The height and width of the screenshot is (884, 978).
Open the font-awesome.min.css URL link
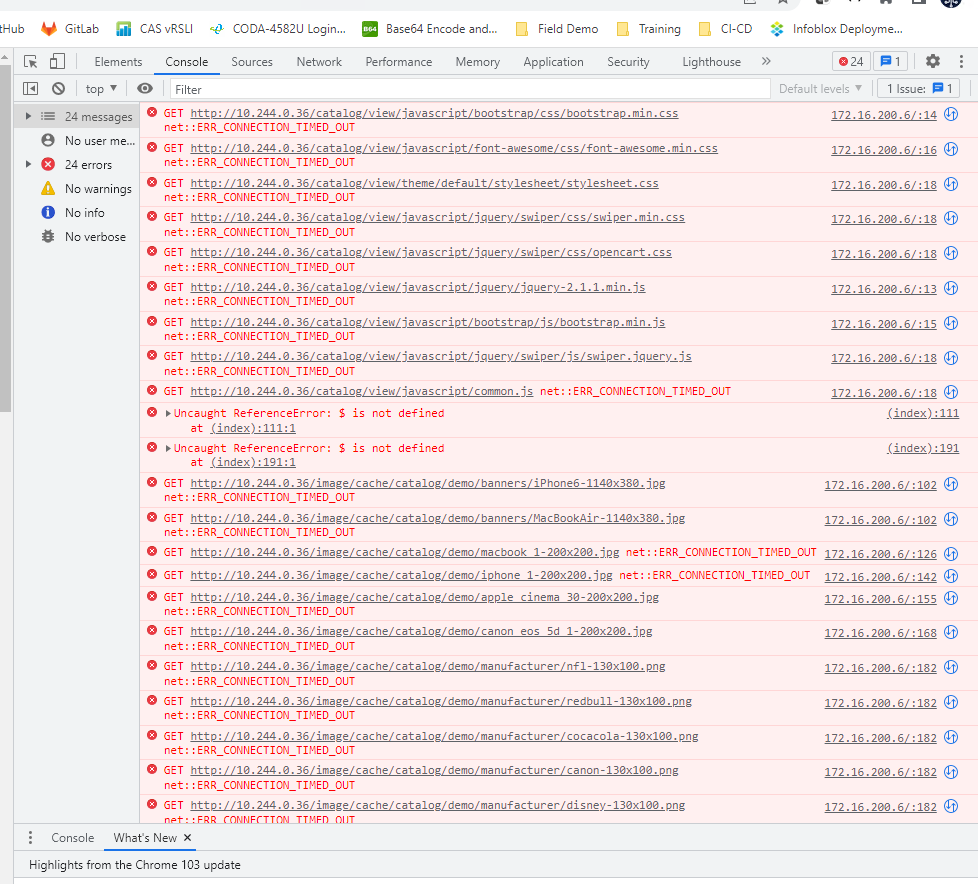454,148
